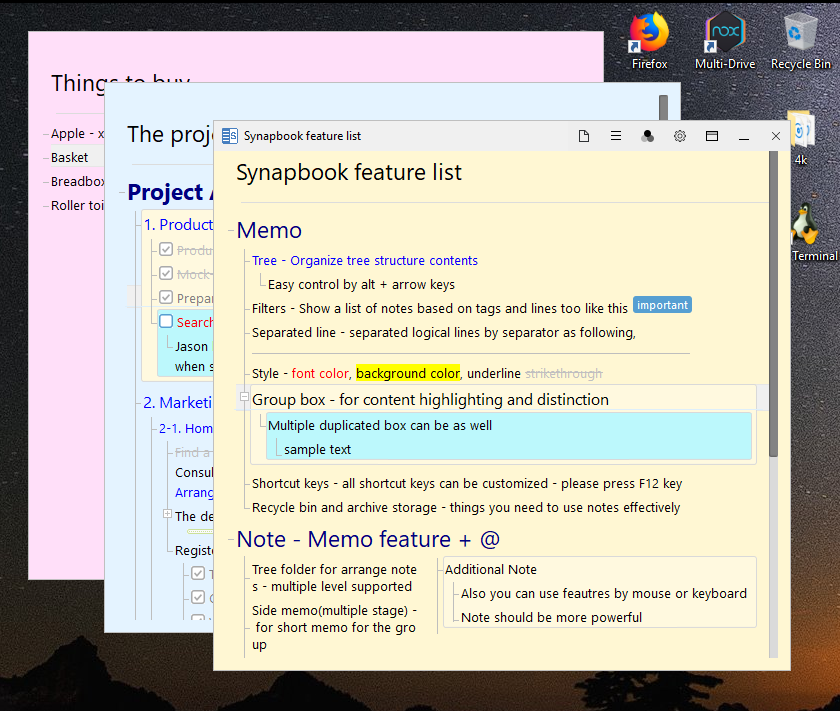Open Synapbook settings via the gear icon
Viewport: 840px width, 711px height.
[680, 136]
